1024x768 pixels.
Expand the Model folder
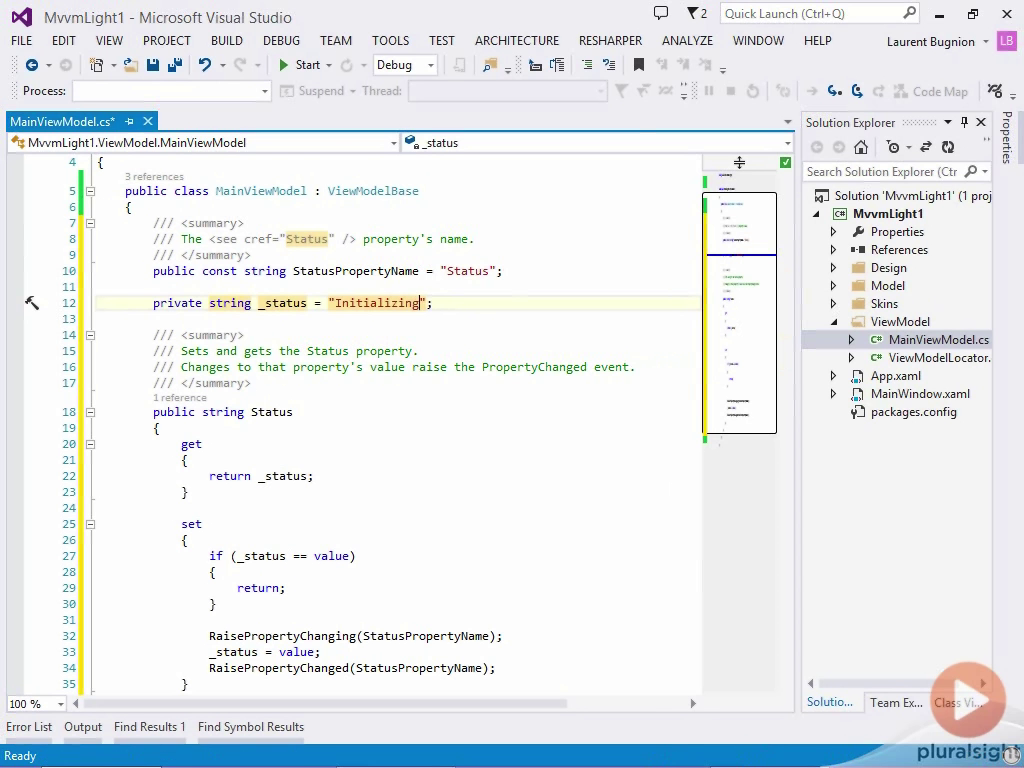point(833,285)
